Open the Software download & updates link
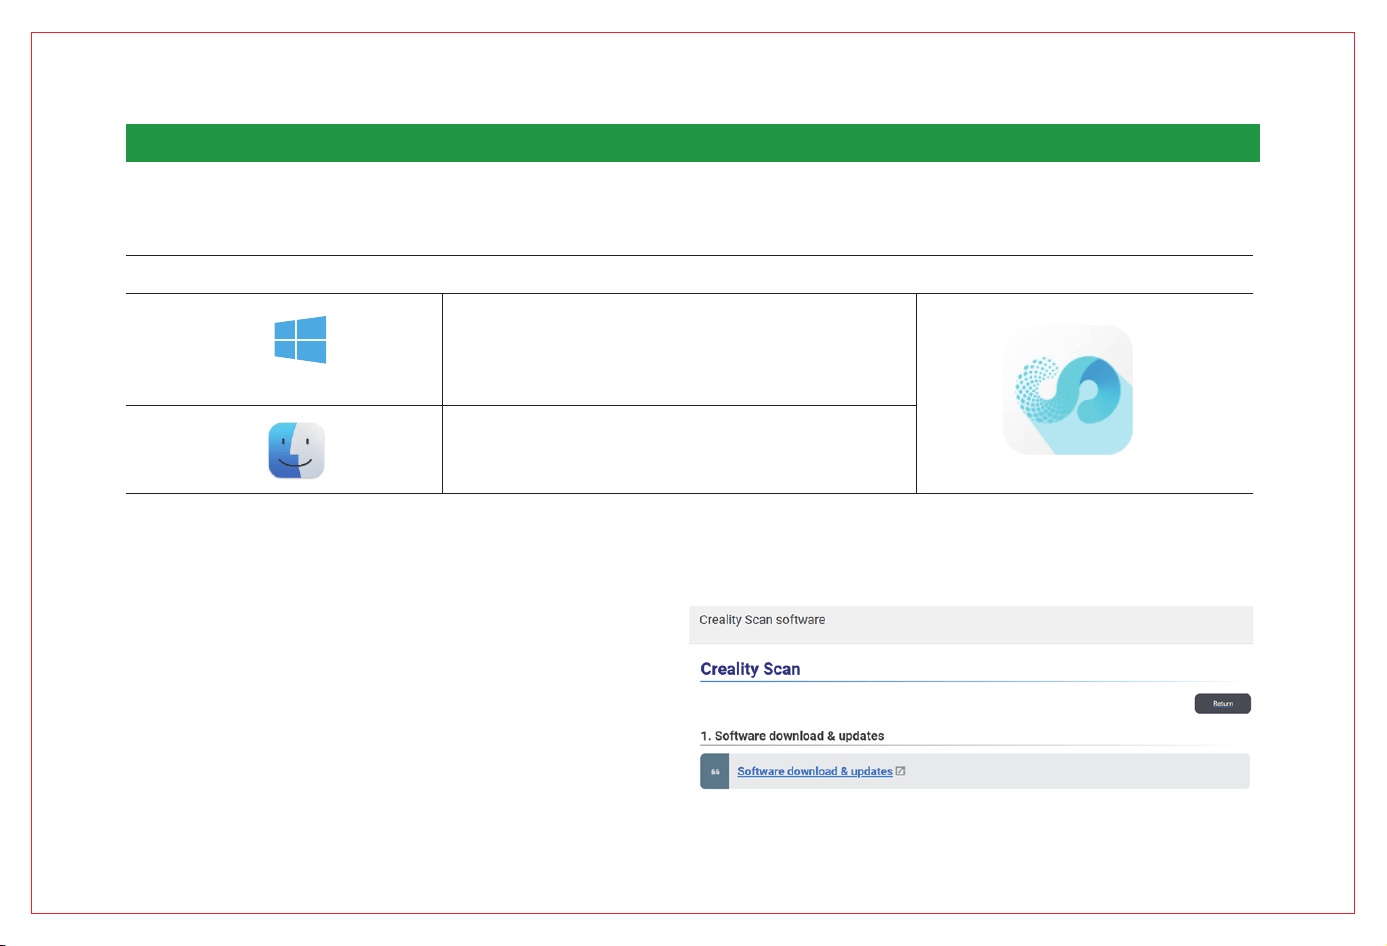 (x=815, y=771)
